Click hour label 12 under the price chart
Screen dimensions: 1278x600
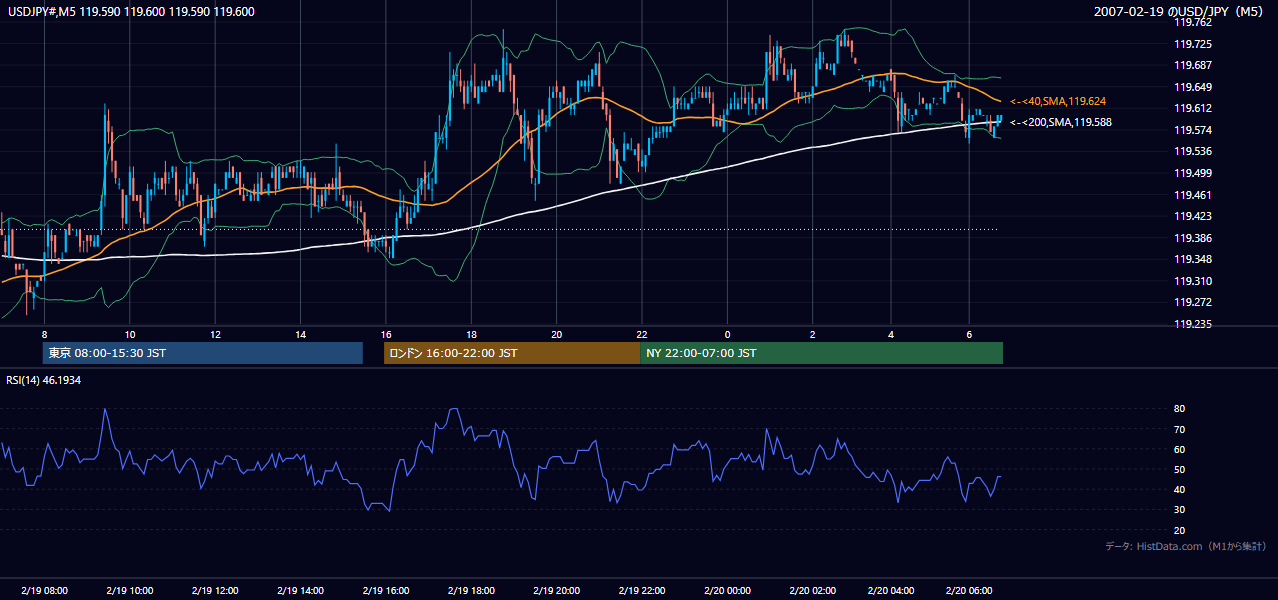tap(215, 334)
